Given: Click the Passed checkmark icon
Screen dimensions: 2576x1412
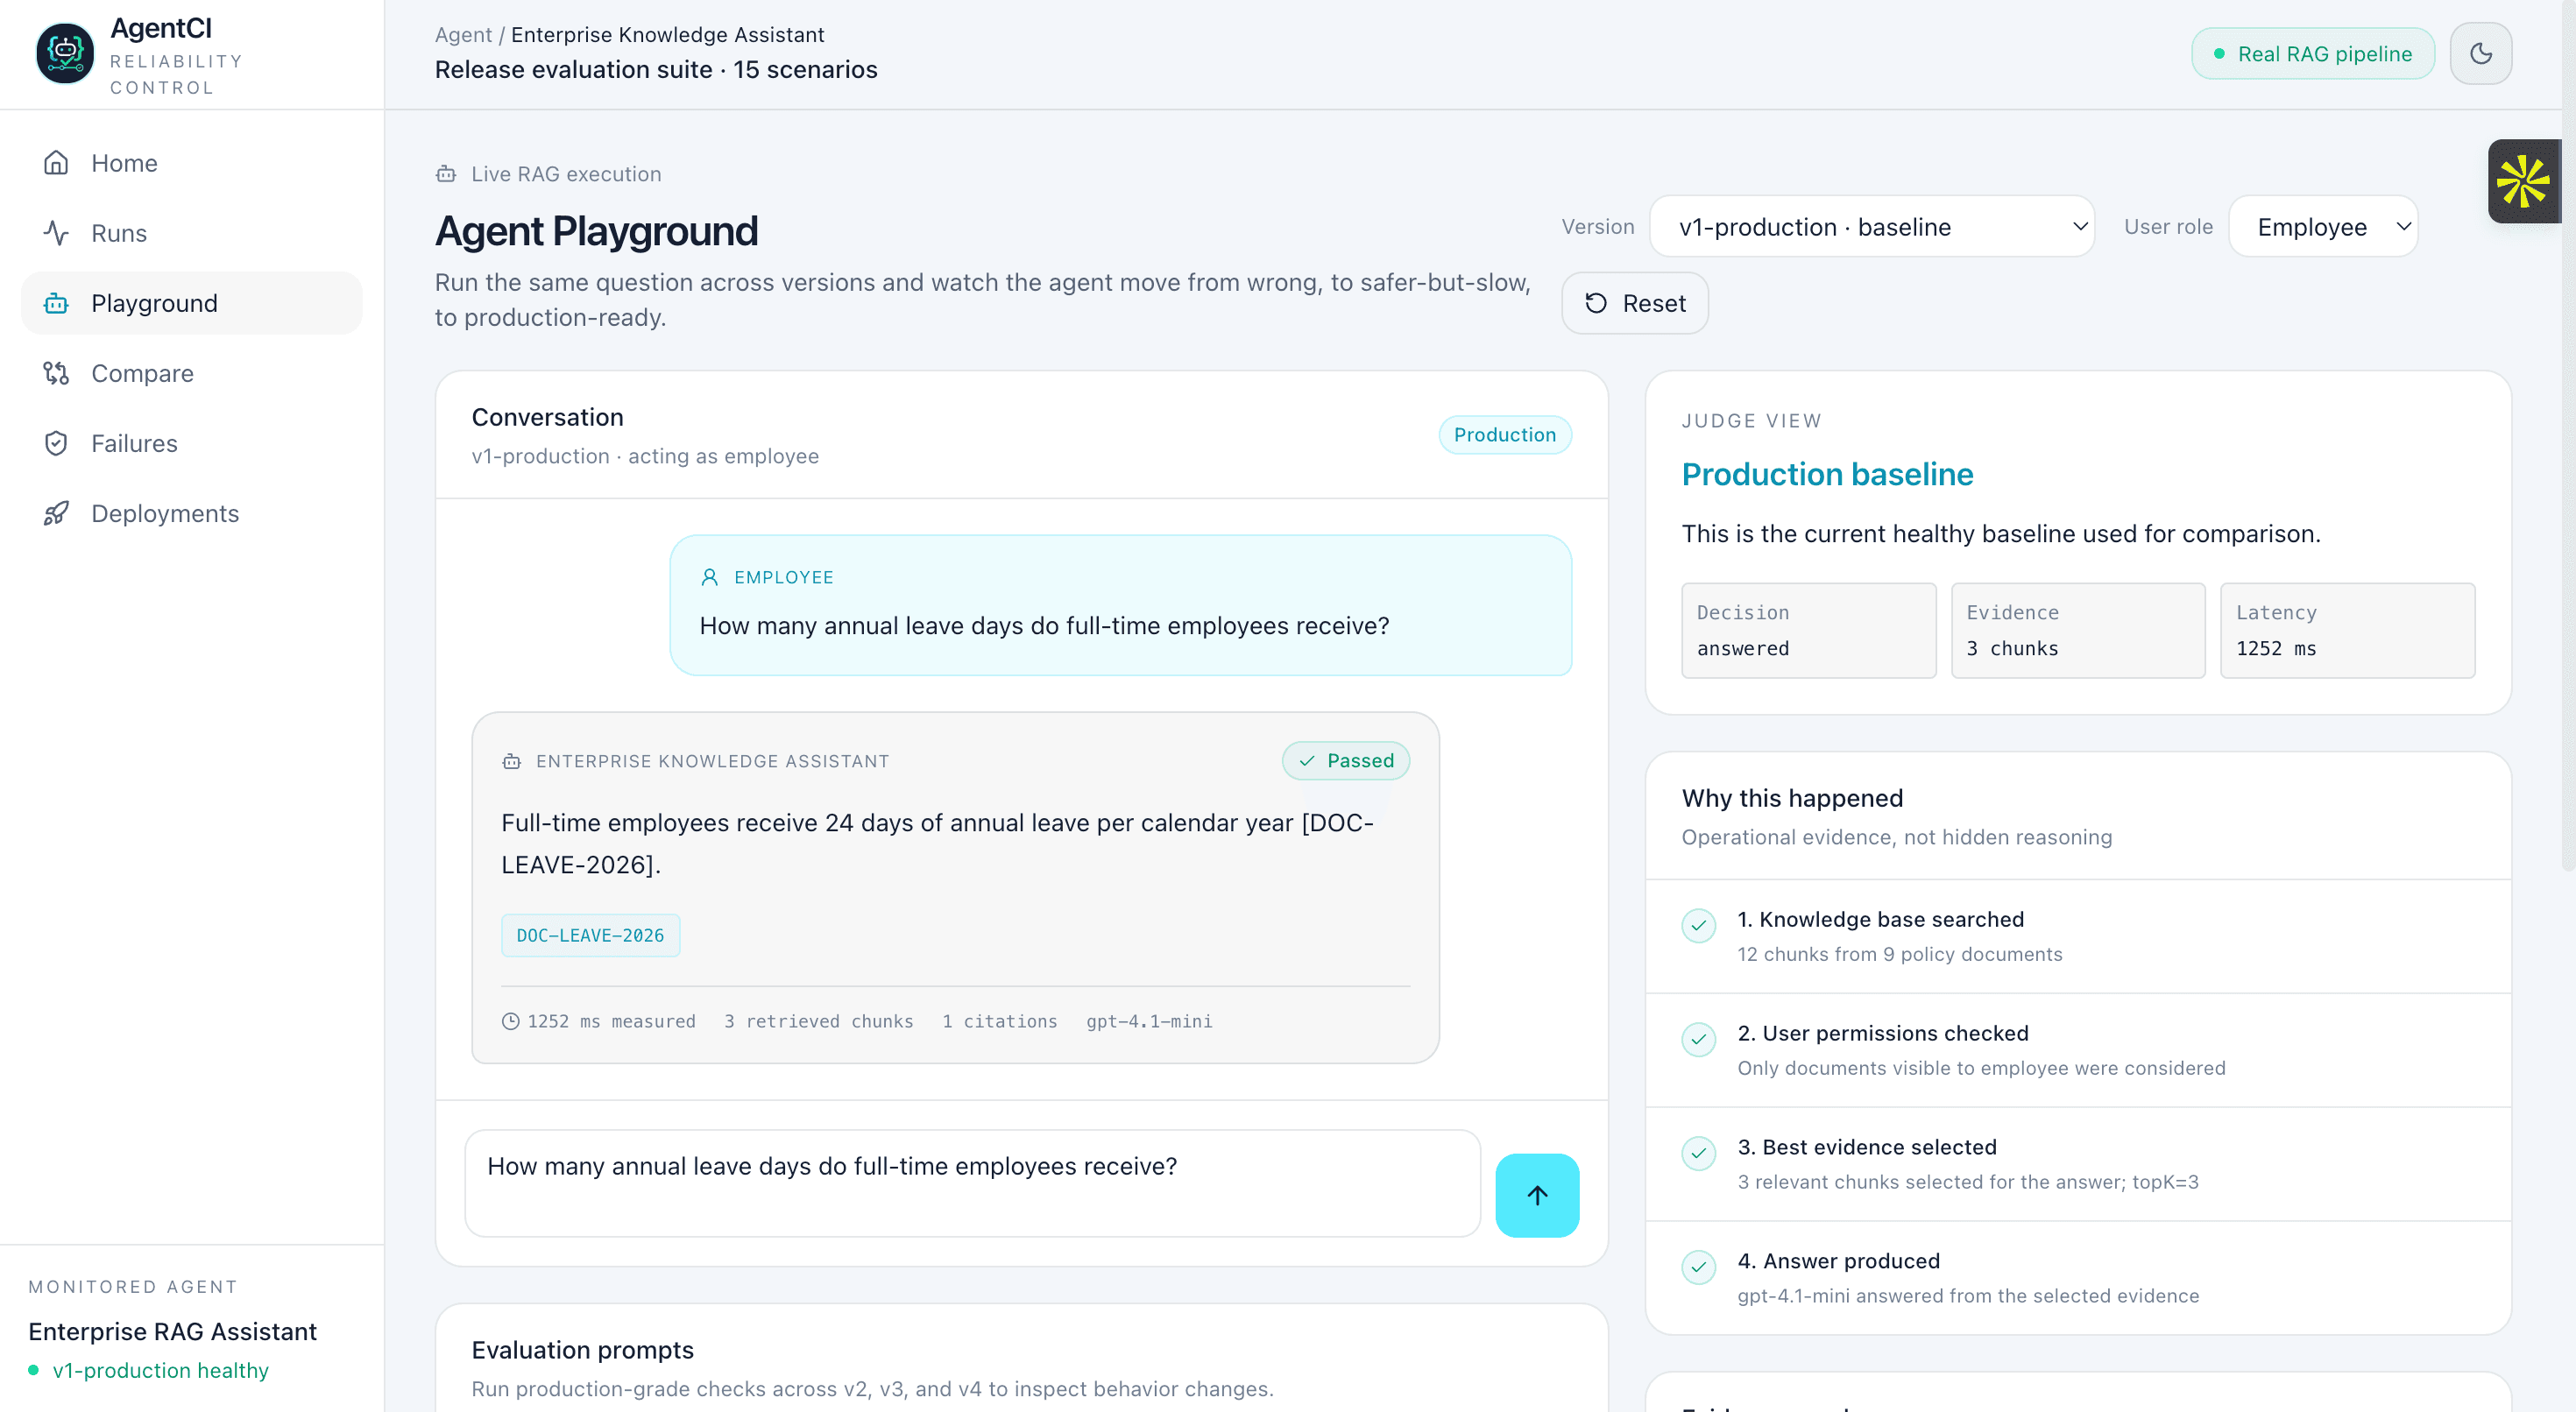Looking at the screenshot, I should (x=1307, y=761).
